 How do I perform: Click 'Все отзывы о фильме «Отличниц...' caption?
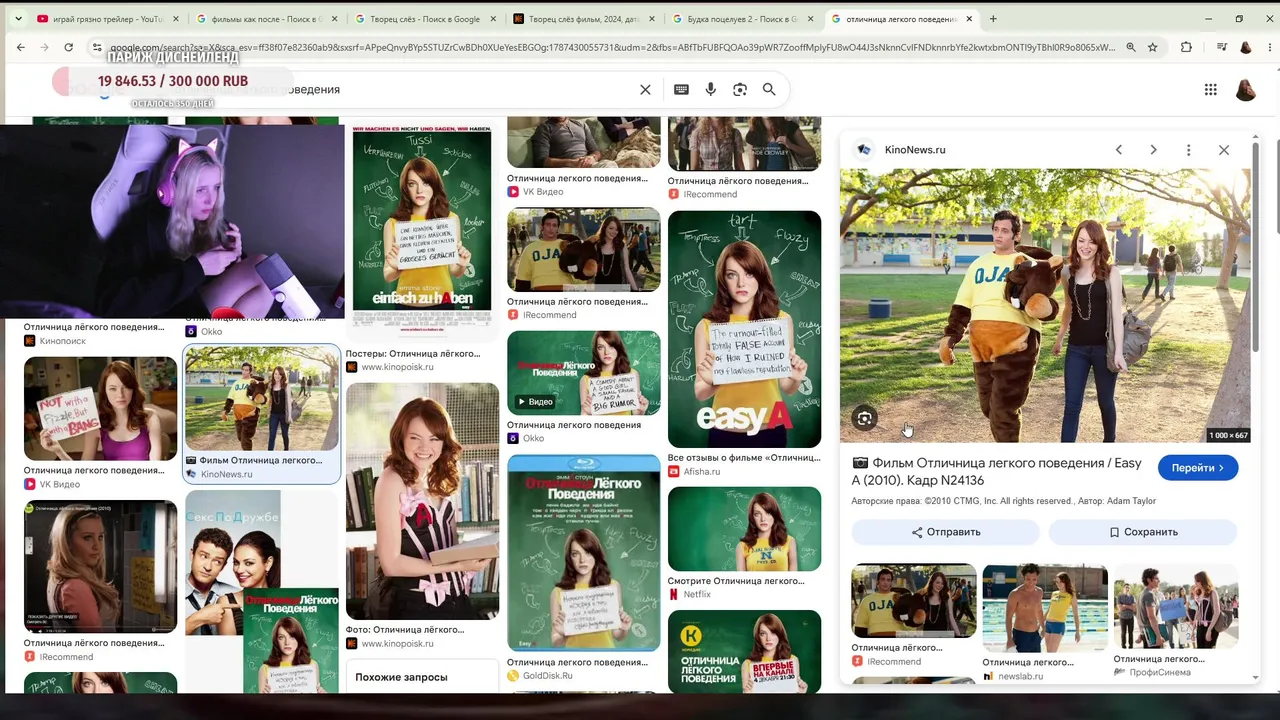(744, 458)
